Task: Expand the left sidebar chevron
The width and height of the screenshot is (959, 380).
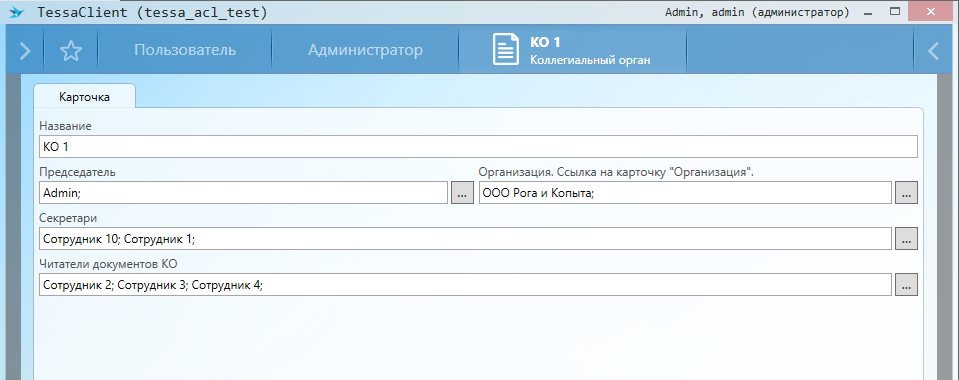Action: 24,51
